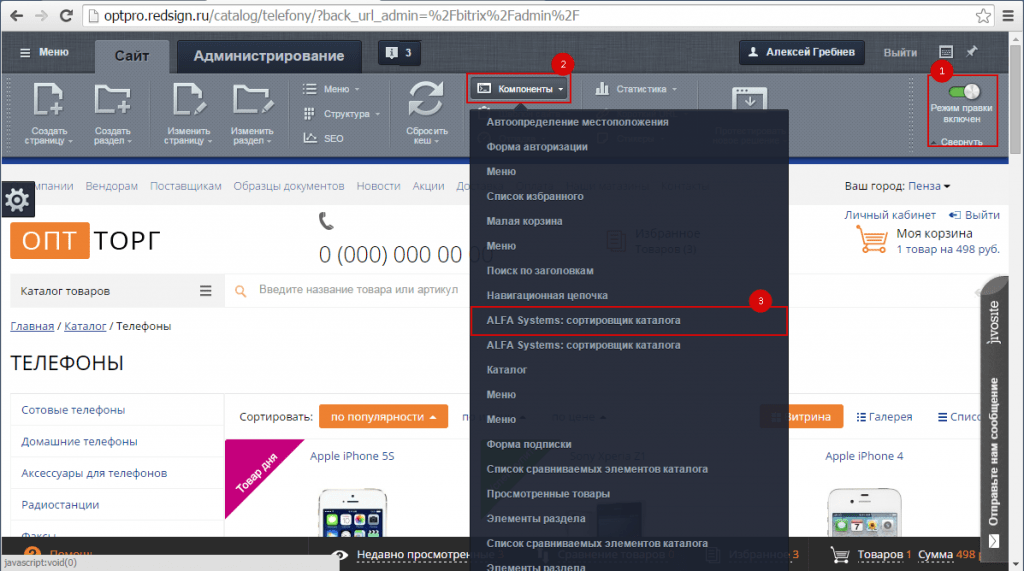Open the Личный кабинет link

889,215
